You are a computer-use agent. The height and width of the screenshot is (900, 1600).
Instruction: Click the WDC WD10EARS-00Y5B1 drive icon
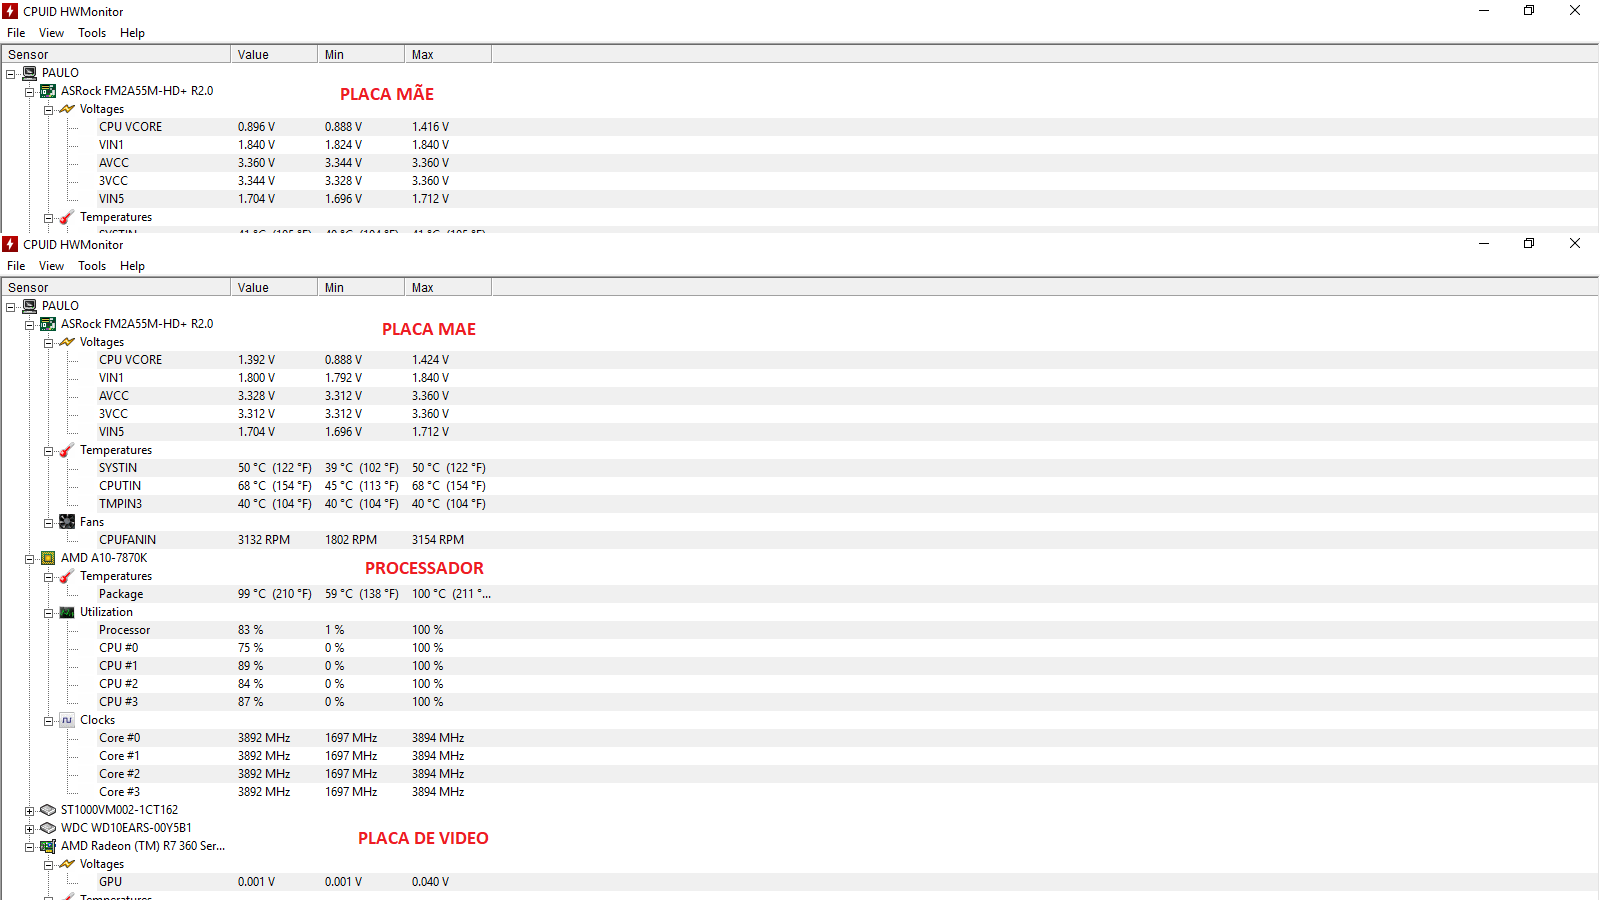[x=48, y=828]
